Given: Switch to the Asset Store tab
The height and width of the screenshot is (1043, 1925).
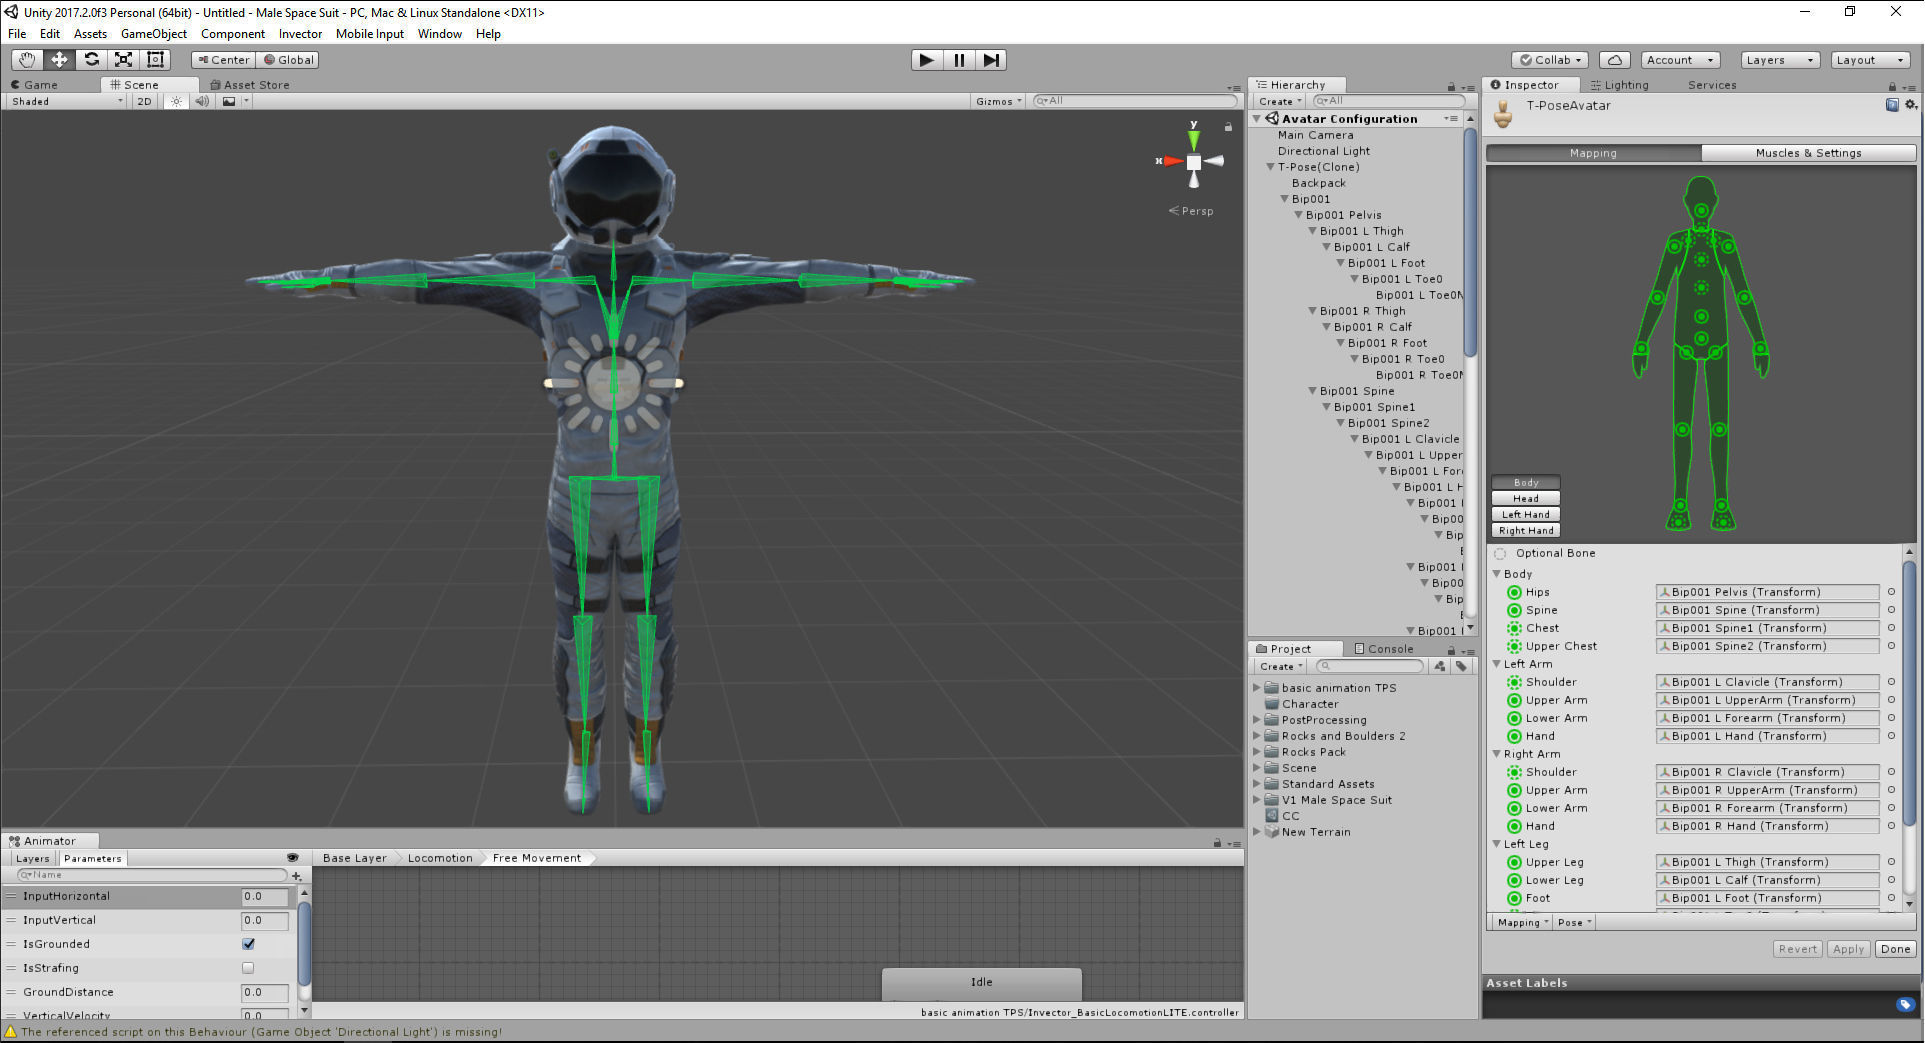Looking at the screenshot, I should tap(250, 85).
